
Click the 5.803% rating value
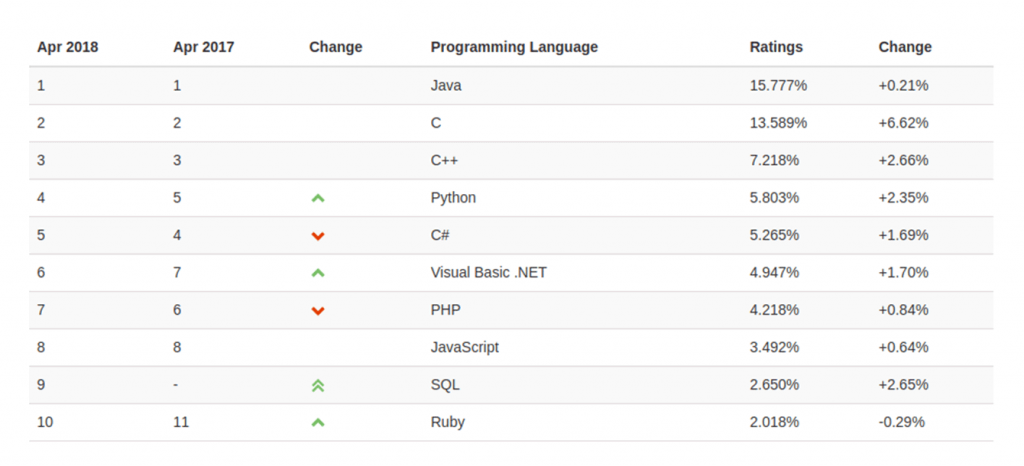pos(774,198)
